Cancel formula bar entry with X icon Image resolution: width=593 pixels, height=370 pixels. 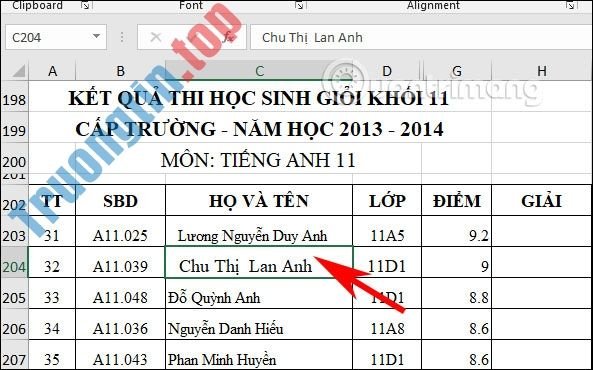tap(155, 37)
